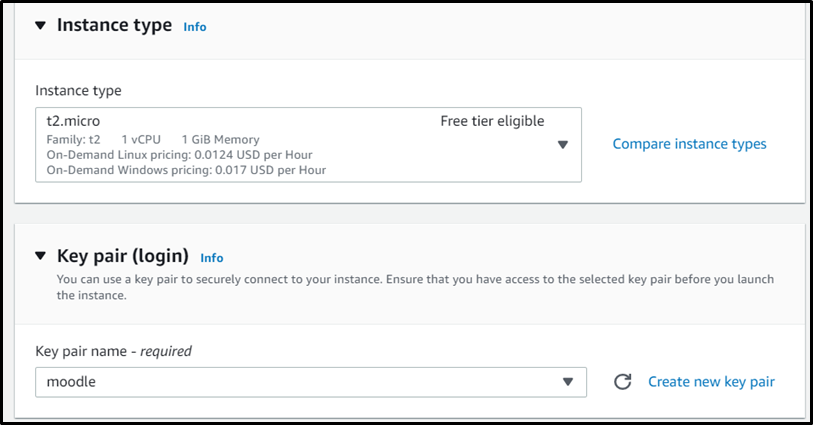Click the Instance type section heading
The height and width of the screenshot is (425, 813).
tap(114, 25)
